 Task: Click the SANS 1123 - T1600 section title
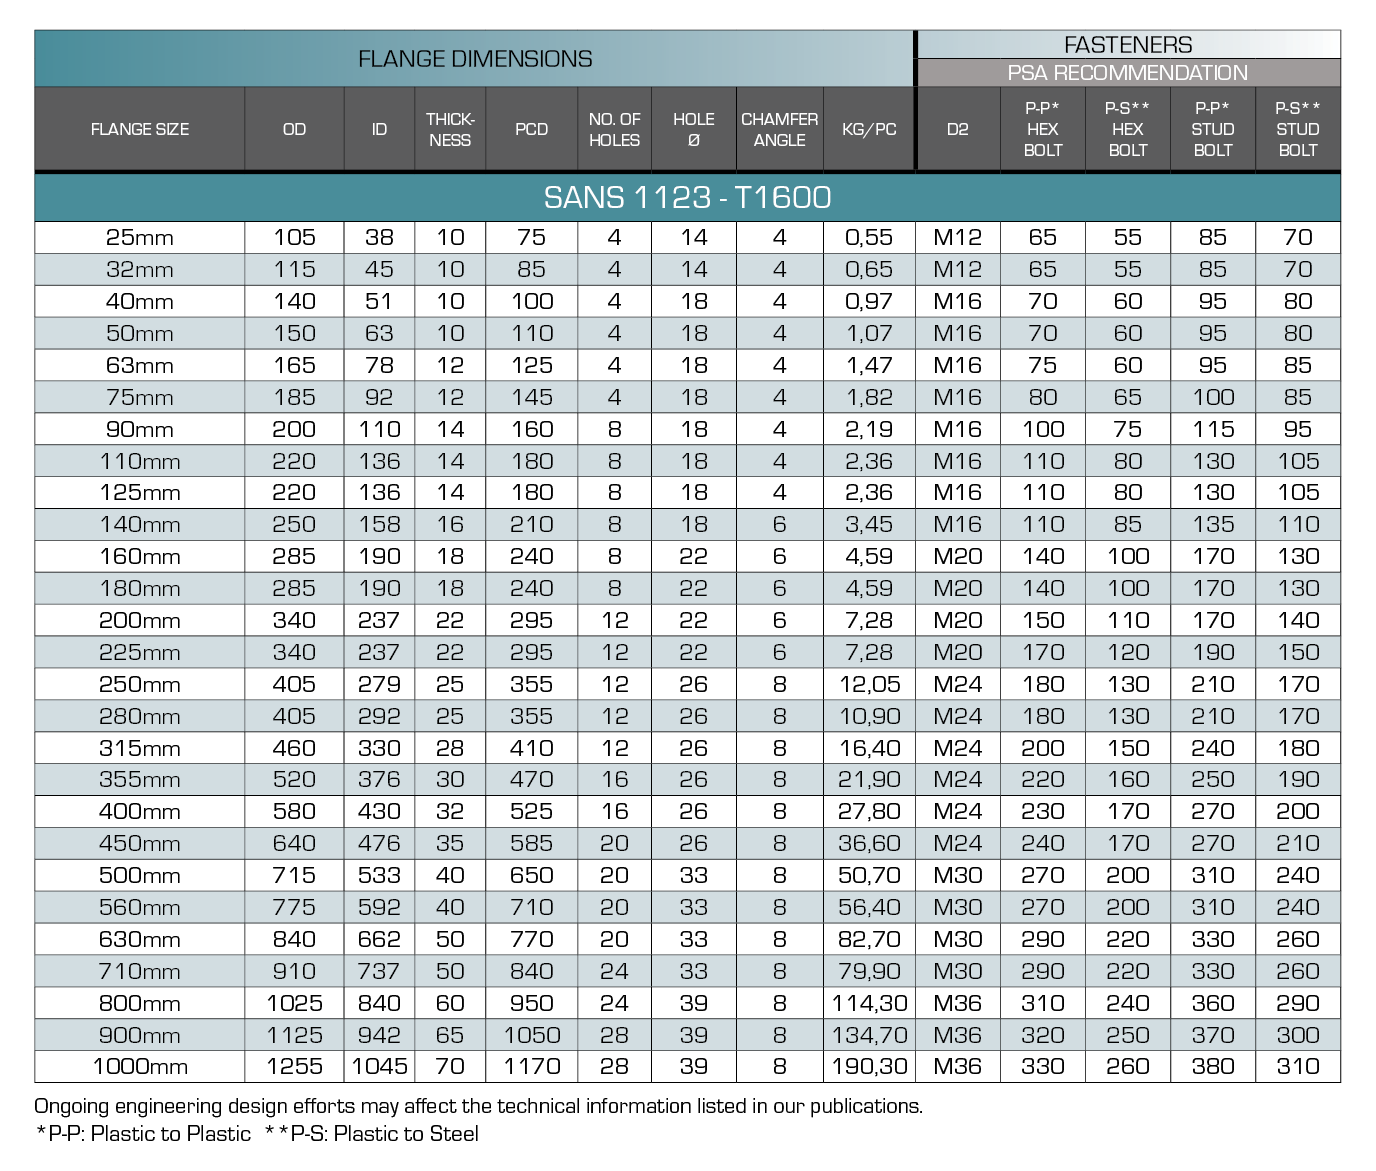tap(687, 197)
